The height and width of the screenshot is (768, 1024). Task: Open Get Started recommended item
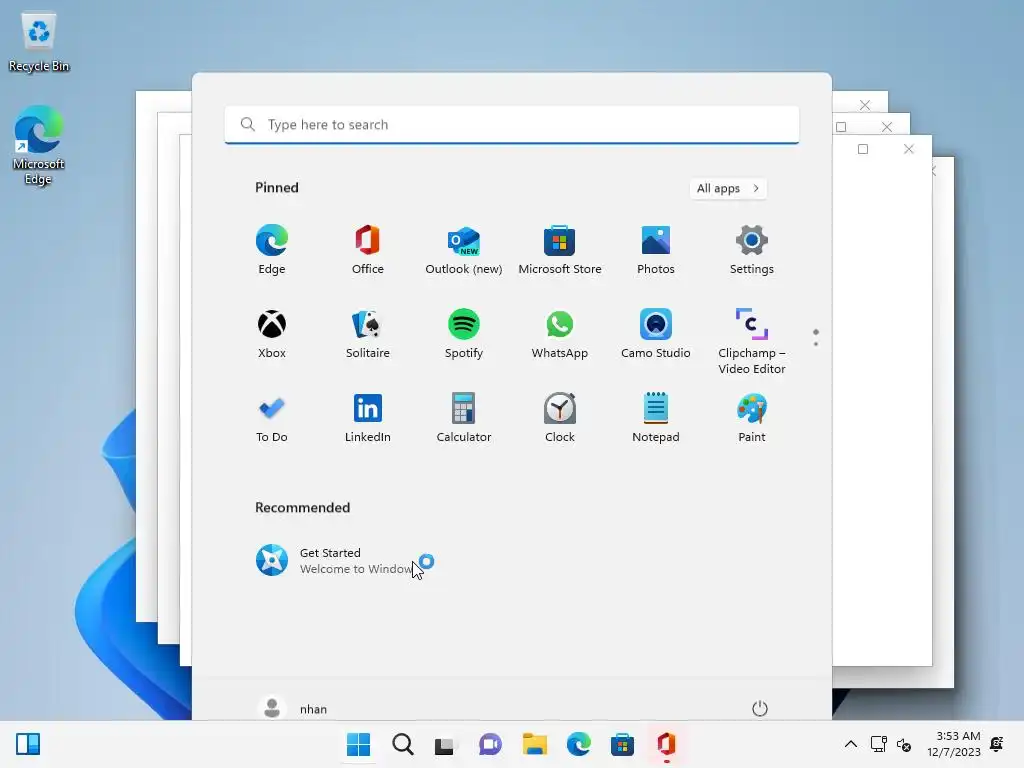pyautogui.click(x=340, y=560)
